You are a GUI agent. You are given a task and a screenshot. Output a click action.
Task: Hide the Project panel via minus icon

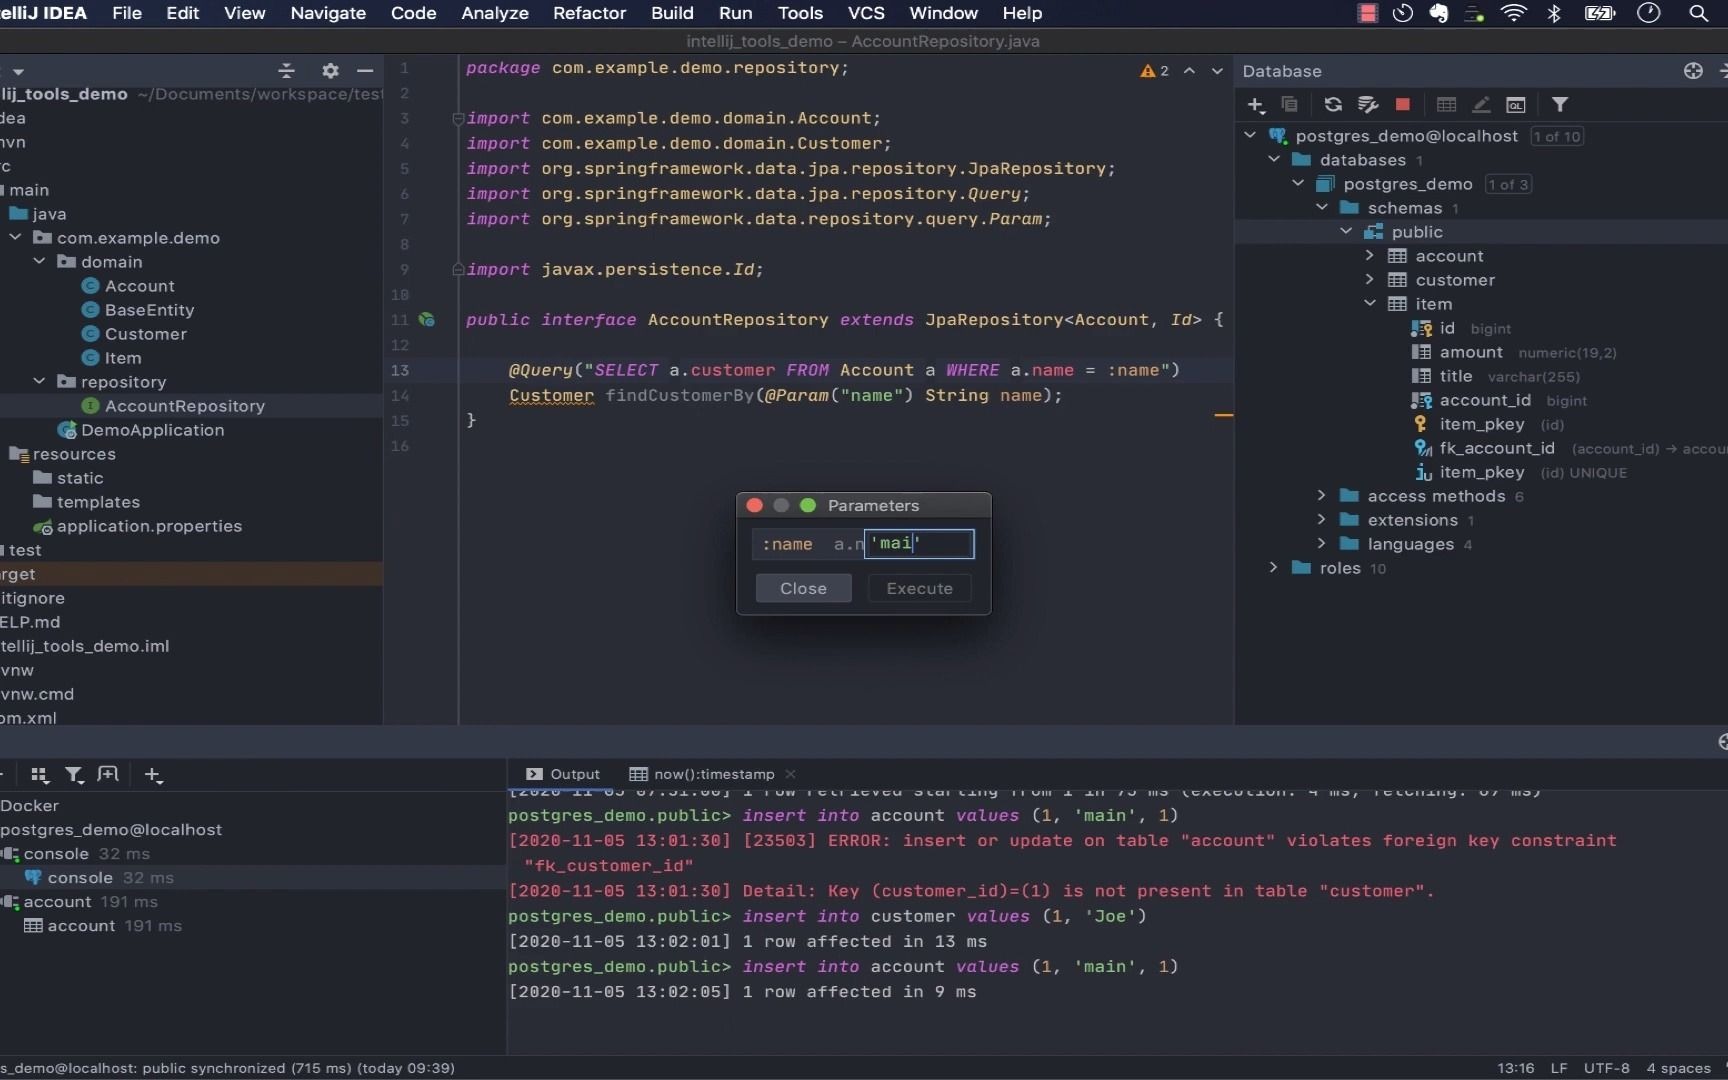pyautogui.click(x=365, y=70)
